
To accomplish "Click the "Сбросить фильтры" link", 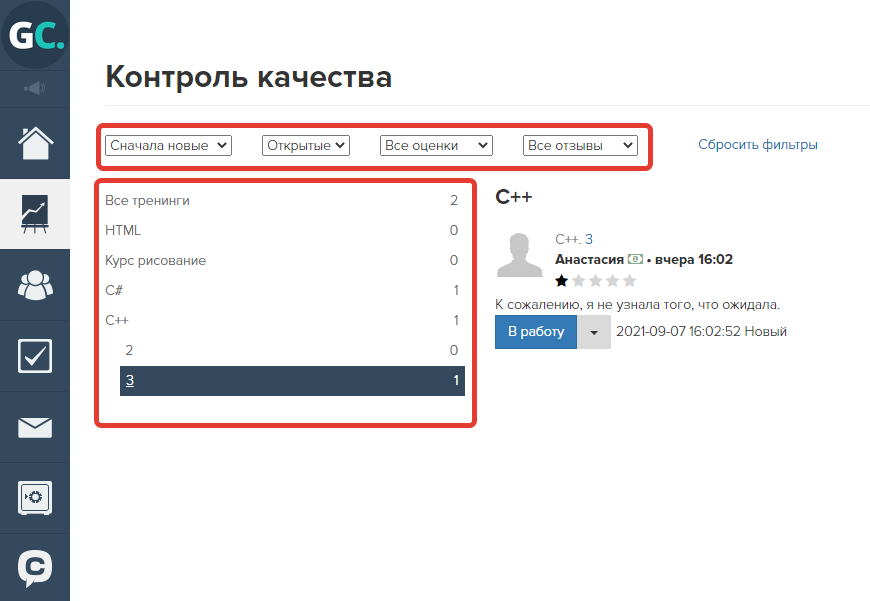I will [756, 144].
